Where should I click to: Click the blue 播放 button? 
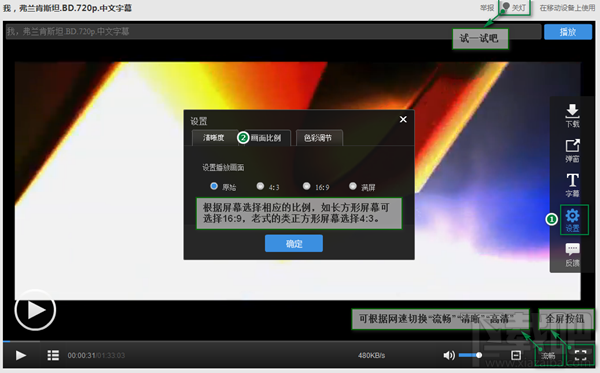(x=568, y=32)
